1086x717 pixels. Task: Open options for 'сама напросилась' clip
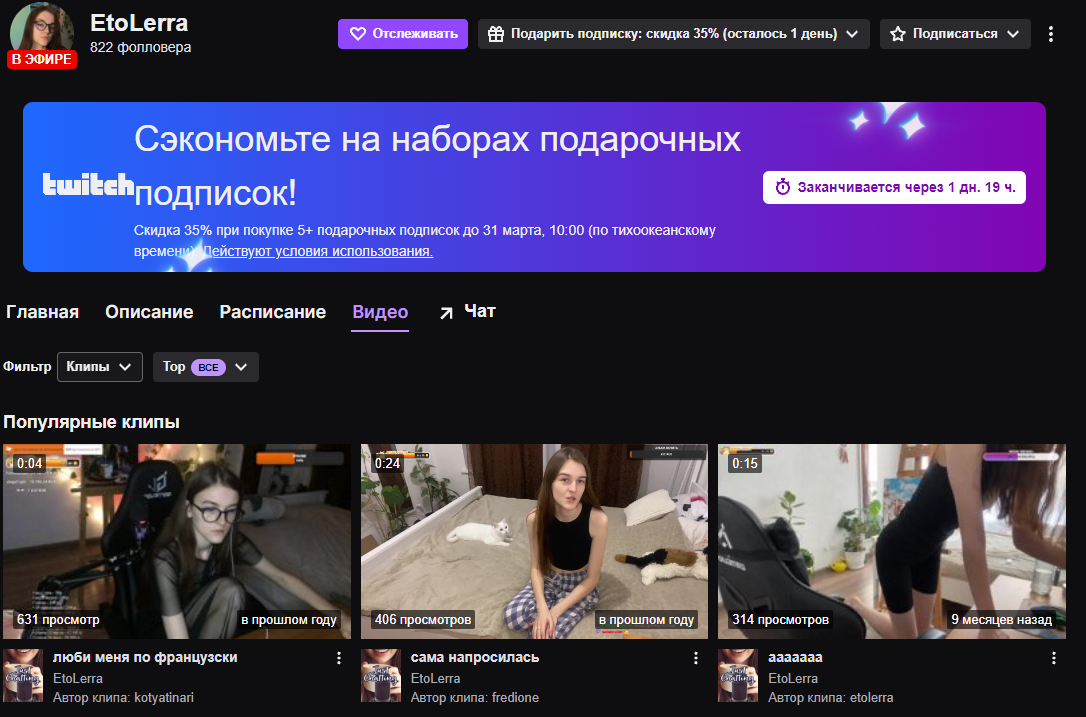[696, 658]
